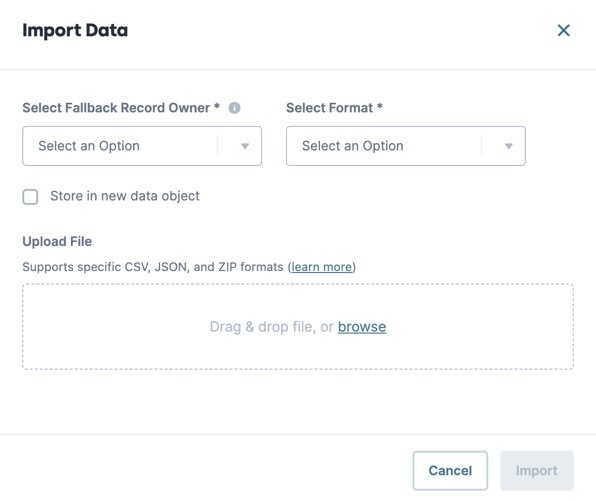Click the browse link for file upload
Screen dimensions: 596x501
[x=362, y=327]
